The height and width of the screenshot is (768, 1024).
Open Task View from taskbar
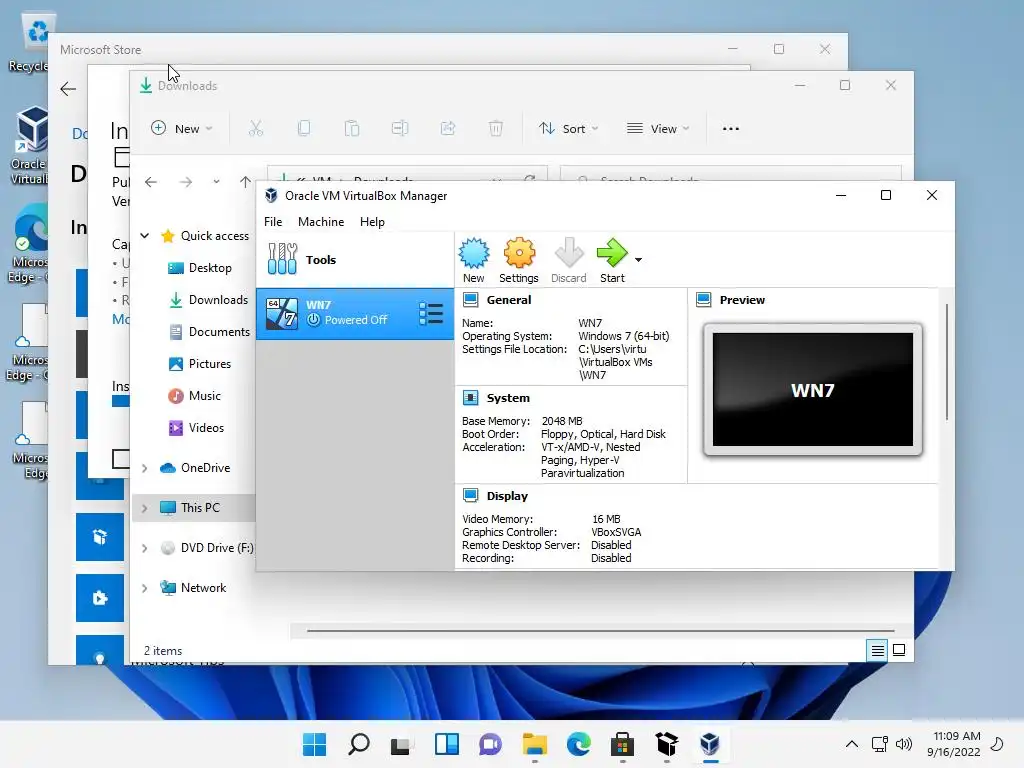click(401, 744)
